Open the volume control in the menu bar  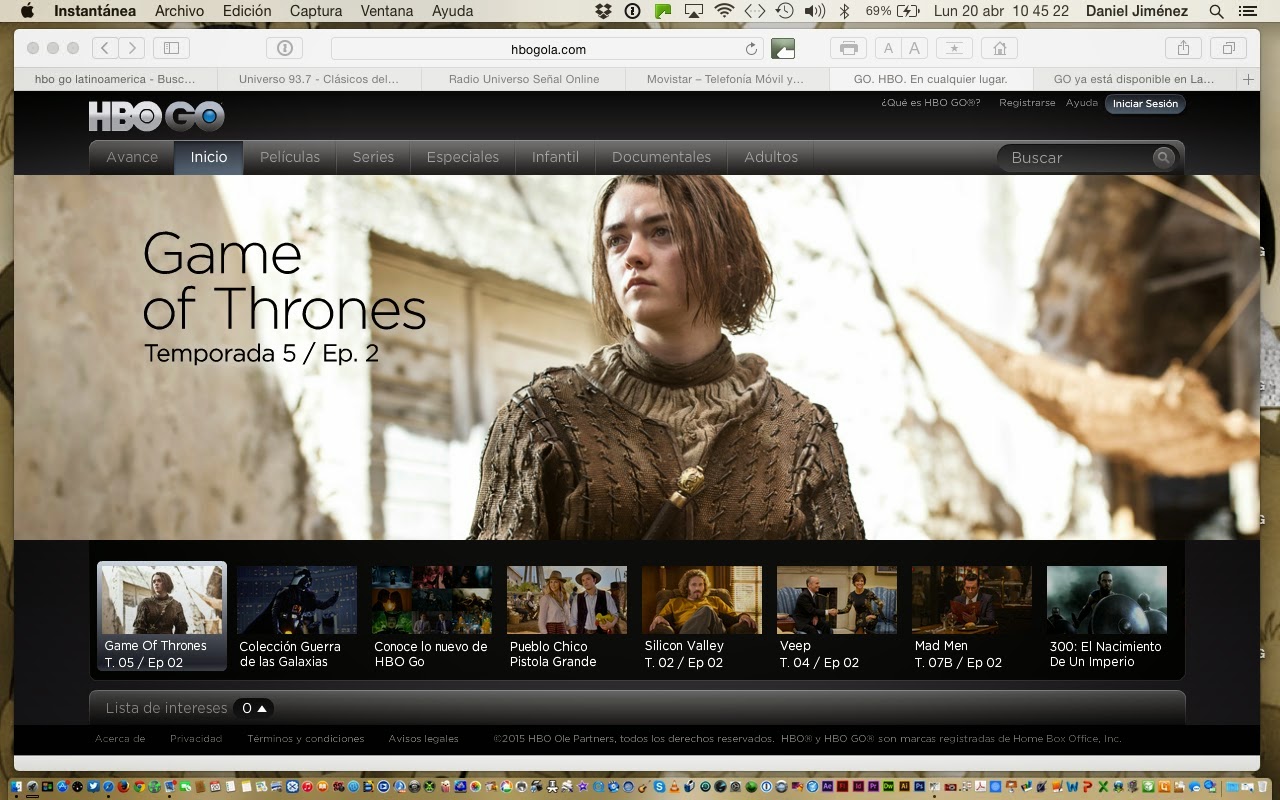[x=814, y=11]
